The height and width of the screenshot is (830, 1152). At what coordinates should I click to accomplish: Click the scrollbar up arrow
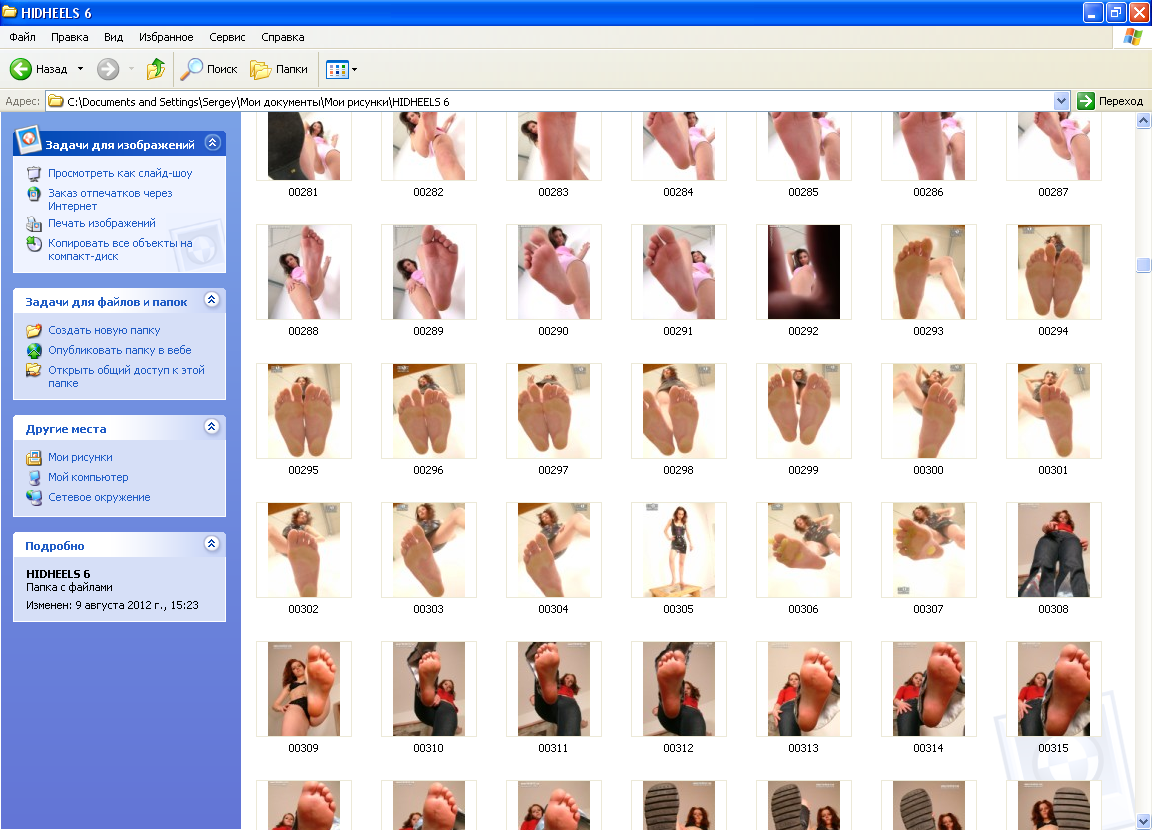pyautogui.click(x=1143, y=121)
